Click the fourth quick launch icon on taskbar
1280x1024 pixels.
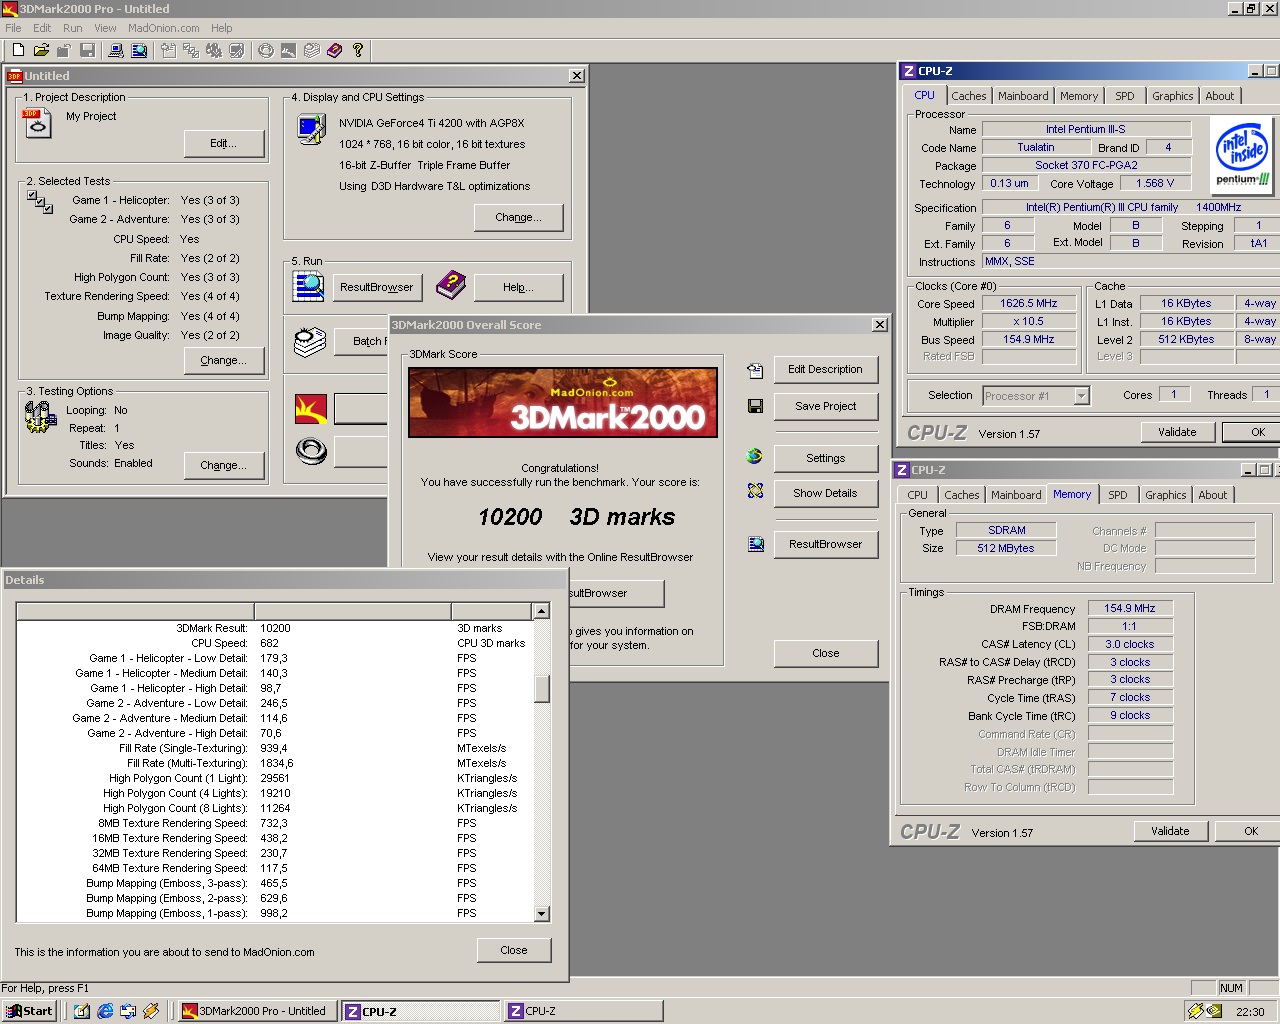click(151, 1011)
